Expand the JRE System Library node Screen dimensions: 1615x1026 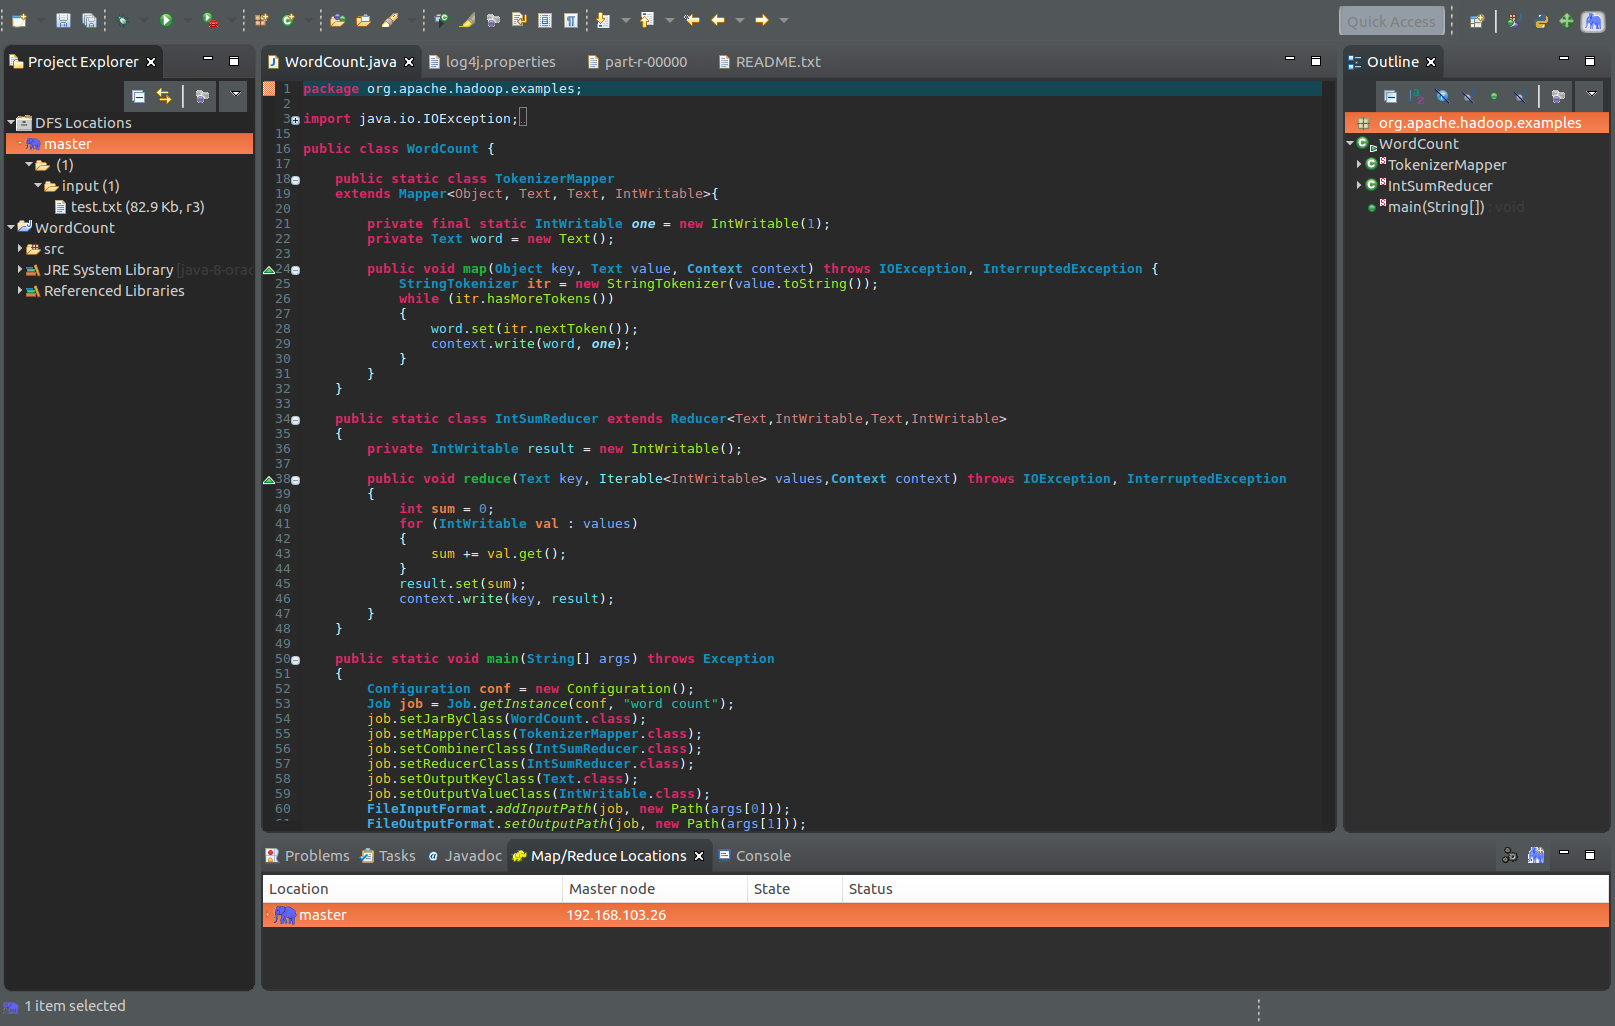click(20, 270)
